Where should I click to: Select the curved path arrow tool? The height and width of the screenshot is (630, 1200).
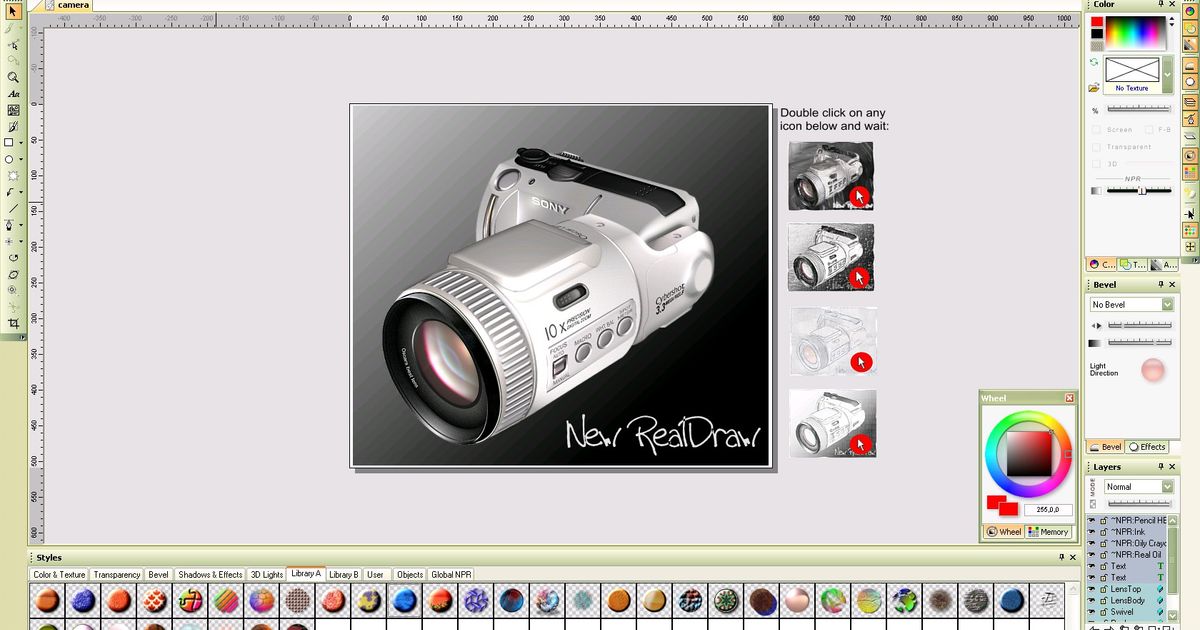10,192
